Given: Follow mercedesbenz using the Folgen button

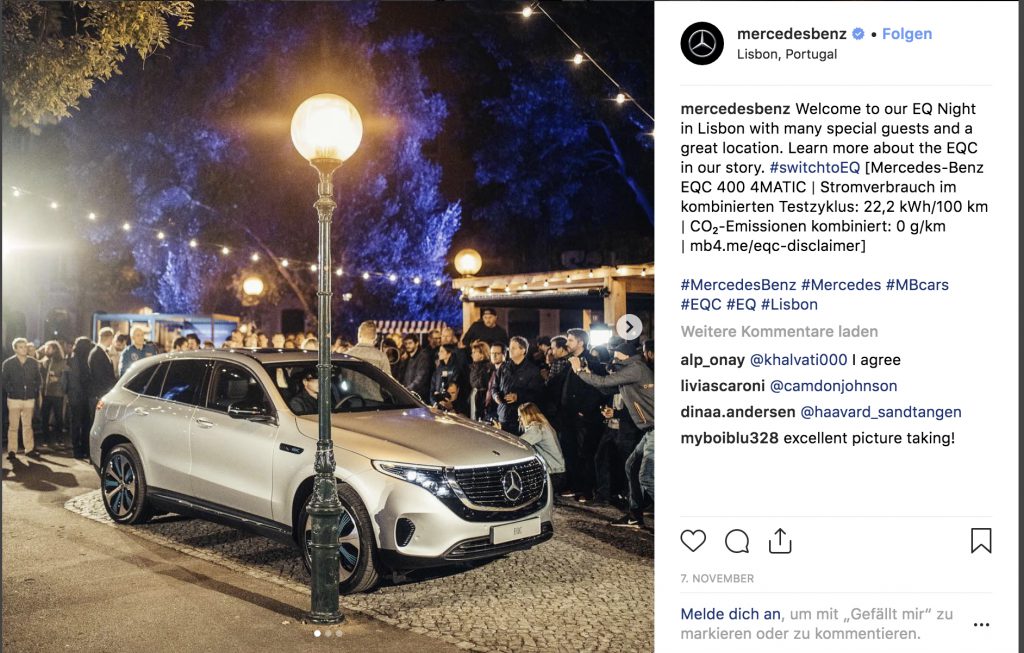Looking at the screenshot, I should [906, 34].
